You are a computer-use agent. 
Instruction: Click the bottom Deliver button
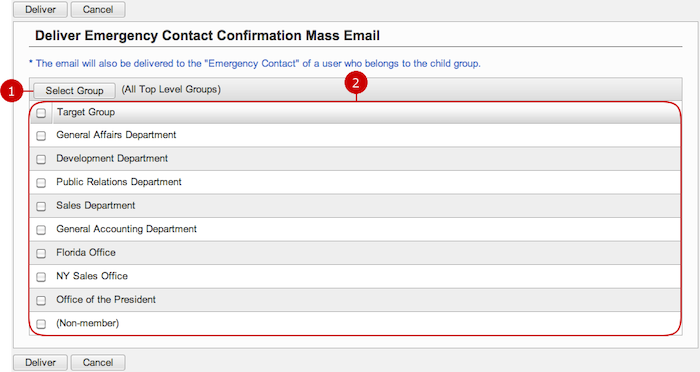[40, 363]
